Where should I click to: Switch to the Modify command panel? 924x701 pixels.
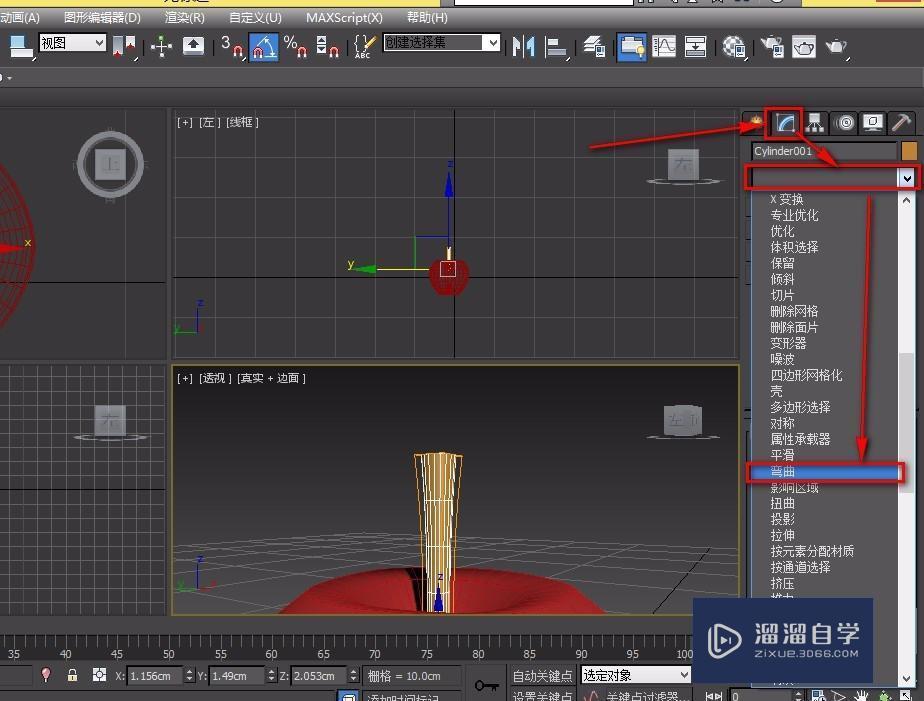(x=785, y=122)
